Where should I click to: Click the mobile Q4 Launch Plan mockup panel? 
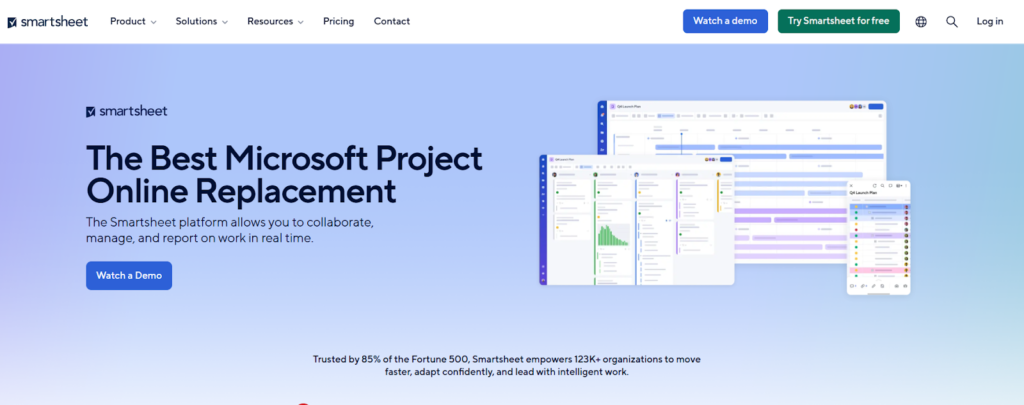pos(879,240)
